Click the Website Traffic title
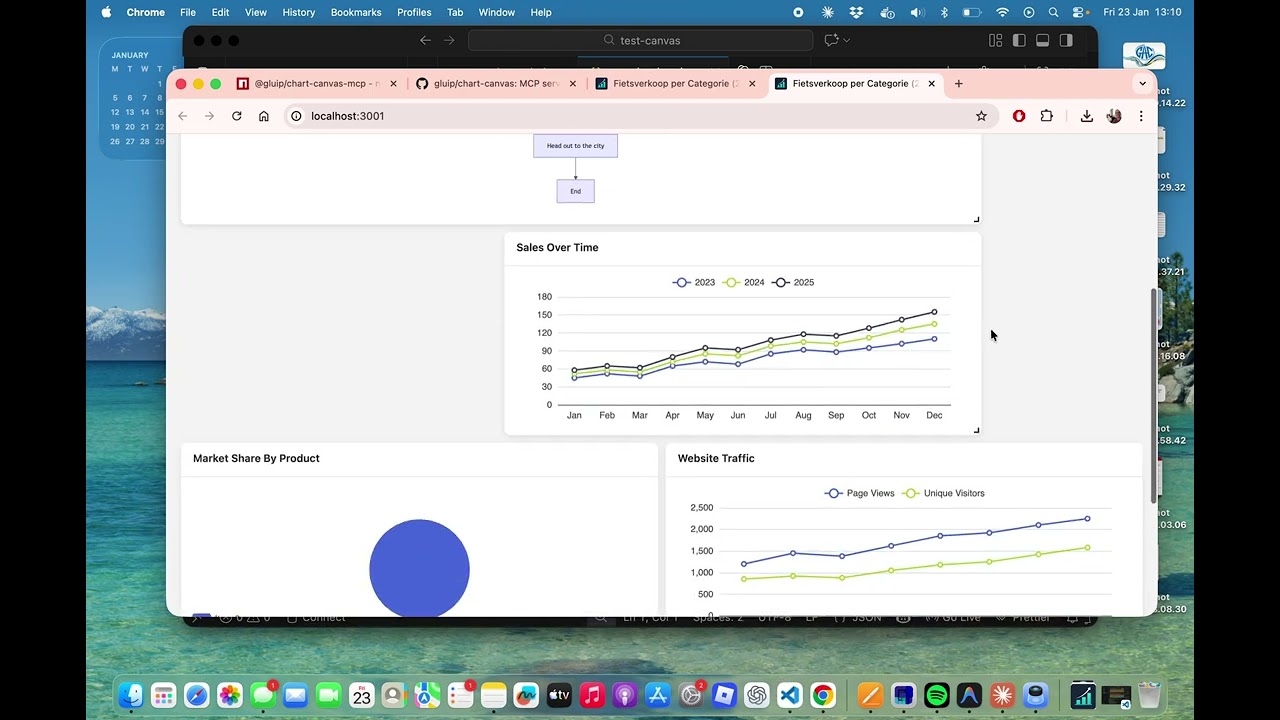The image size is (1280, 720). 716,458
